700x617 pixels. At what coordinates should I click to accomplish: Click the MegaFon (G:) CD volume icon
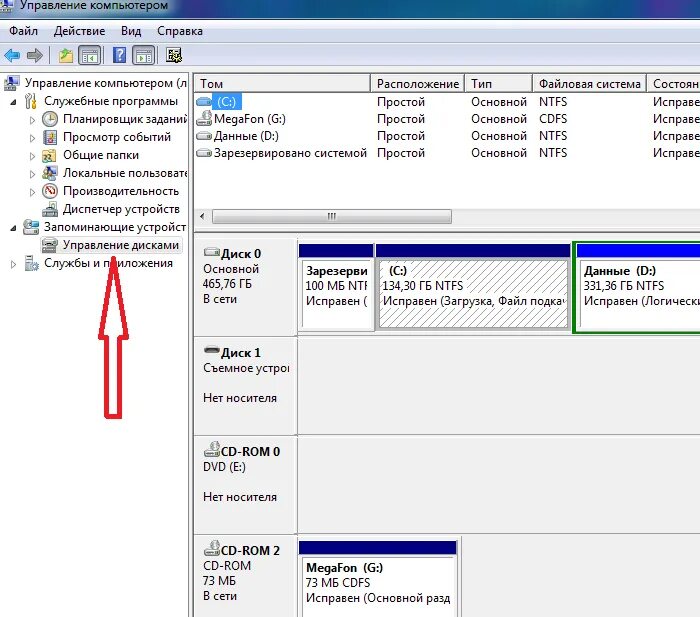pos(204,118)
